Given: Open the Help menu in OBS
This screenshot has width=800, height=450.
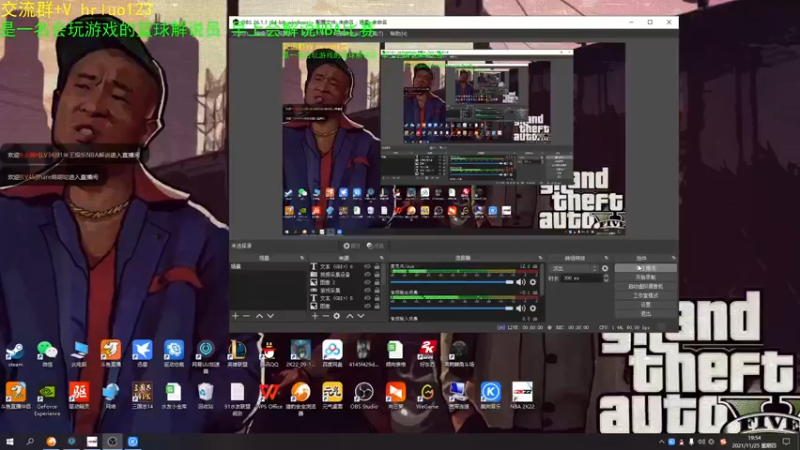Looking at the screenshot, I should pyautogui.click(x=398, y=34).
